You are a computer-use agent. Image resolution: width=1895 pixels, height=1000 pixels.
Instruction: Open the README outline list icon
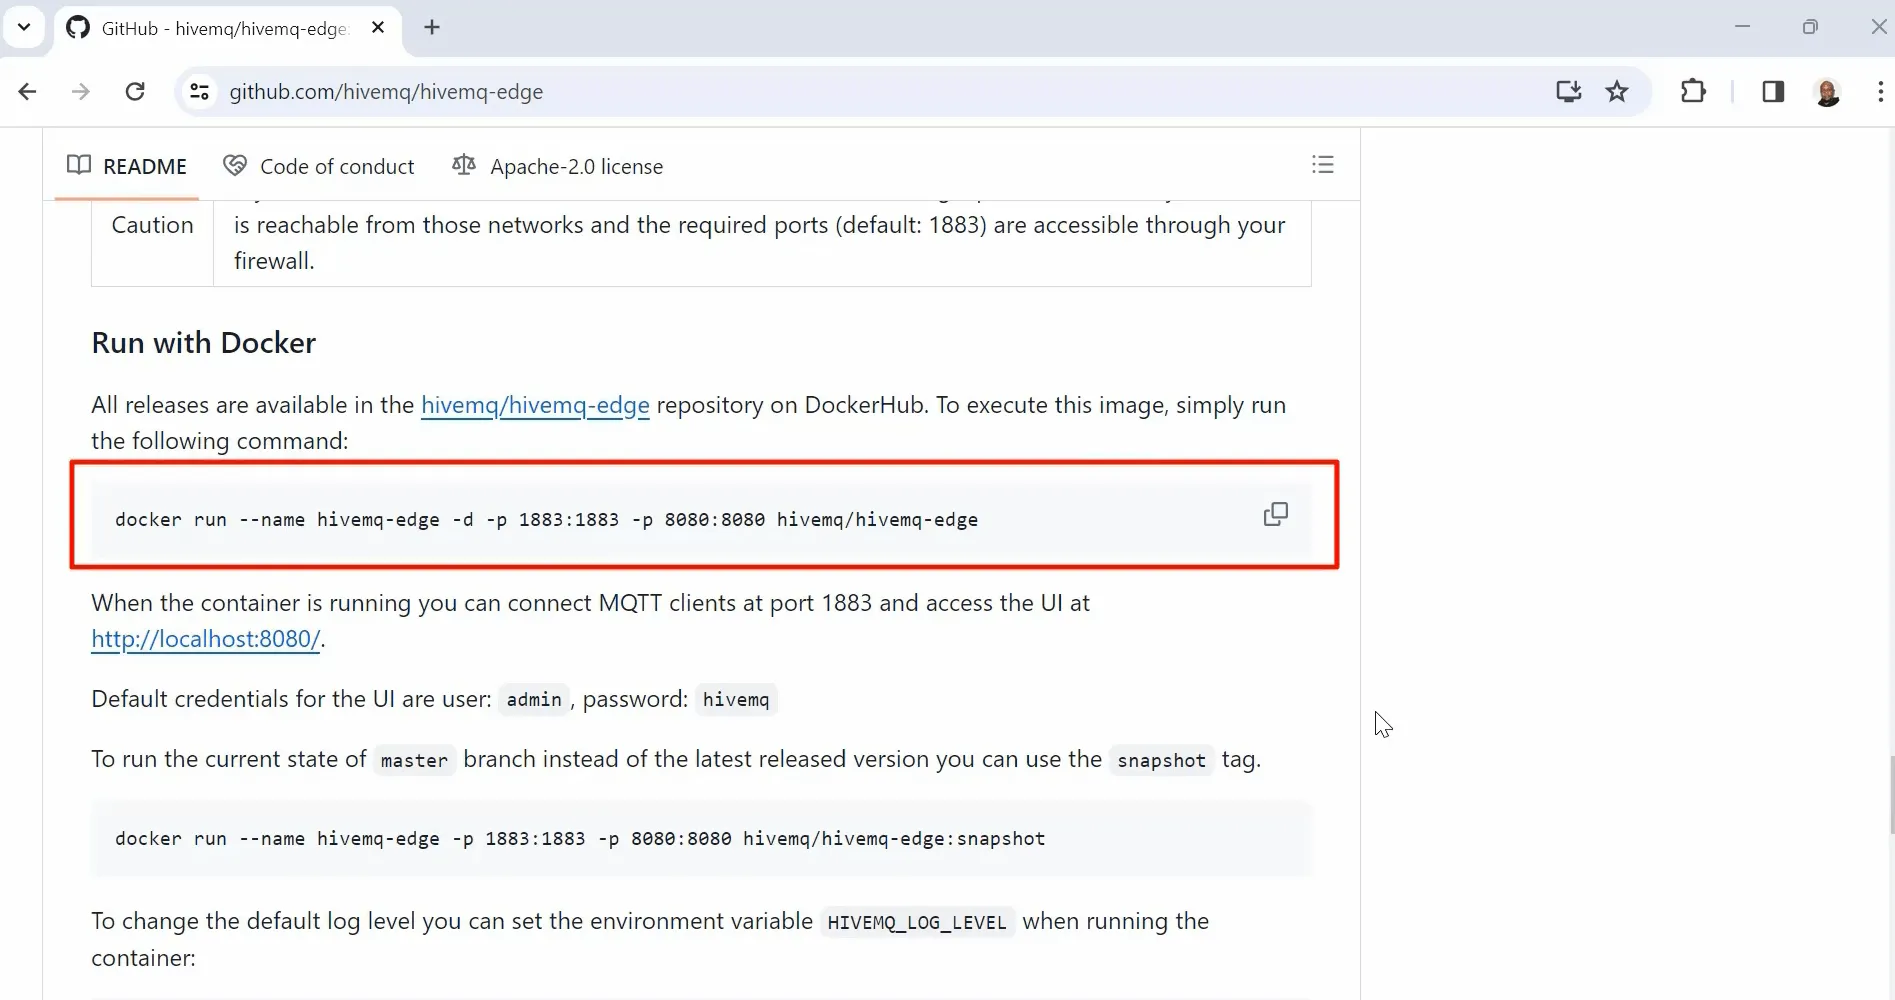1323,165
